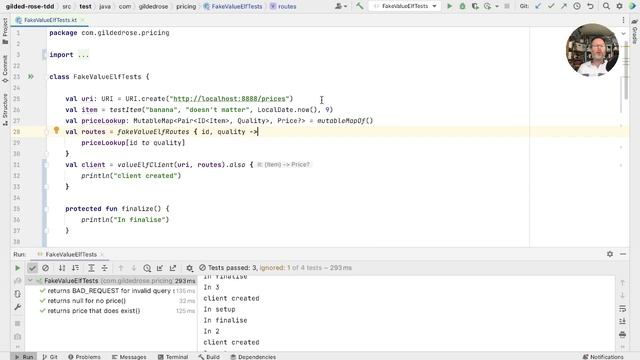Run FakeValueElfTests with the green play button
Viewport: 640px width, 360px height.
click(449, 6)
